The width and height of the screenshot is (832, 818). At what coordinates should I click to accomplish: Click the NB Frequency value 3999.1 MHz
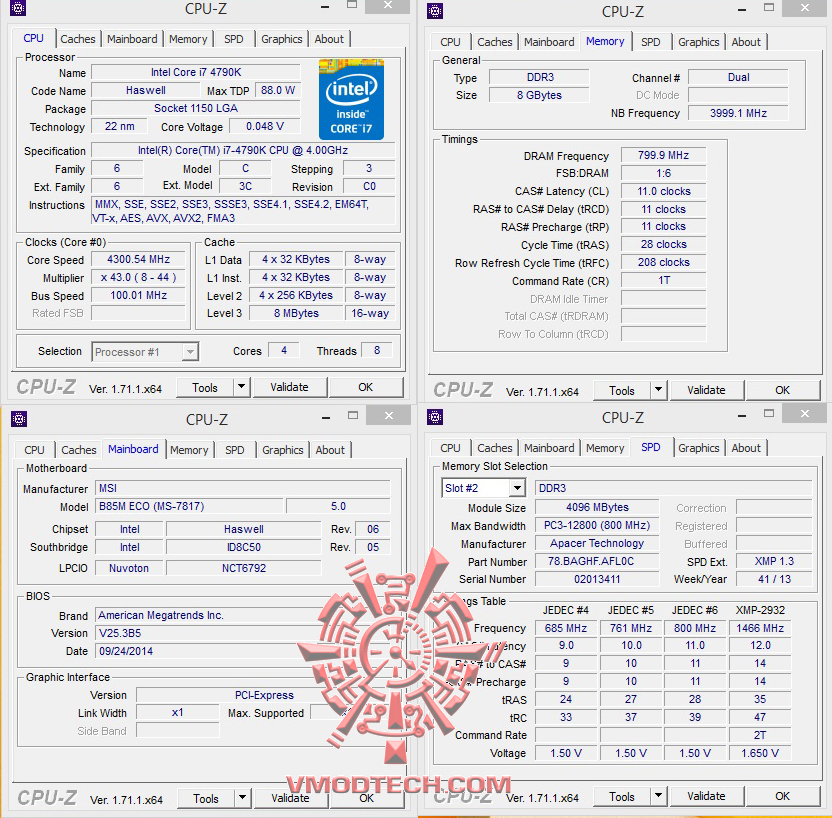[x=738, y=113]
